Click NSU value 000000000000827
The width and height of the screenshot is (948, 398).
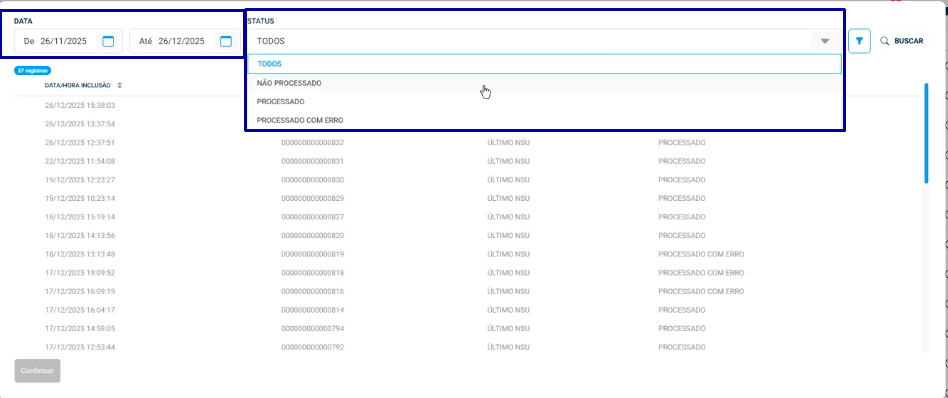tap(313, 217)
